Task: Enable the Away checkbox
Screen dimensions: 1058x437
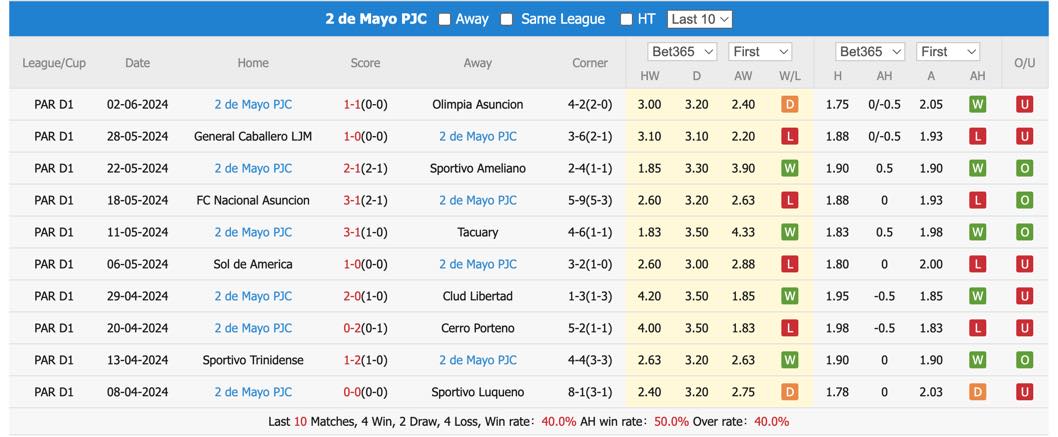Action: click(x=444, y=20)
